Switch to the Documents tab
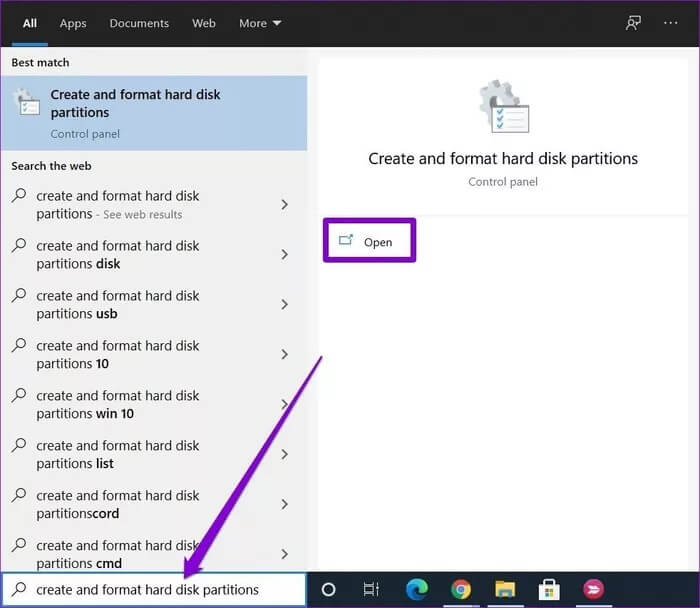The image size is (700, 608). [139, 23]
